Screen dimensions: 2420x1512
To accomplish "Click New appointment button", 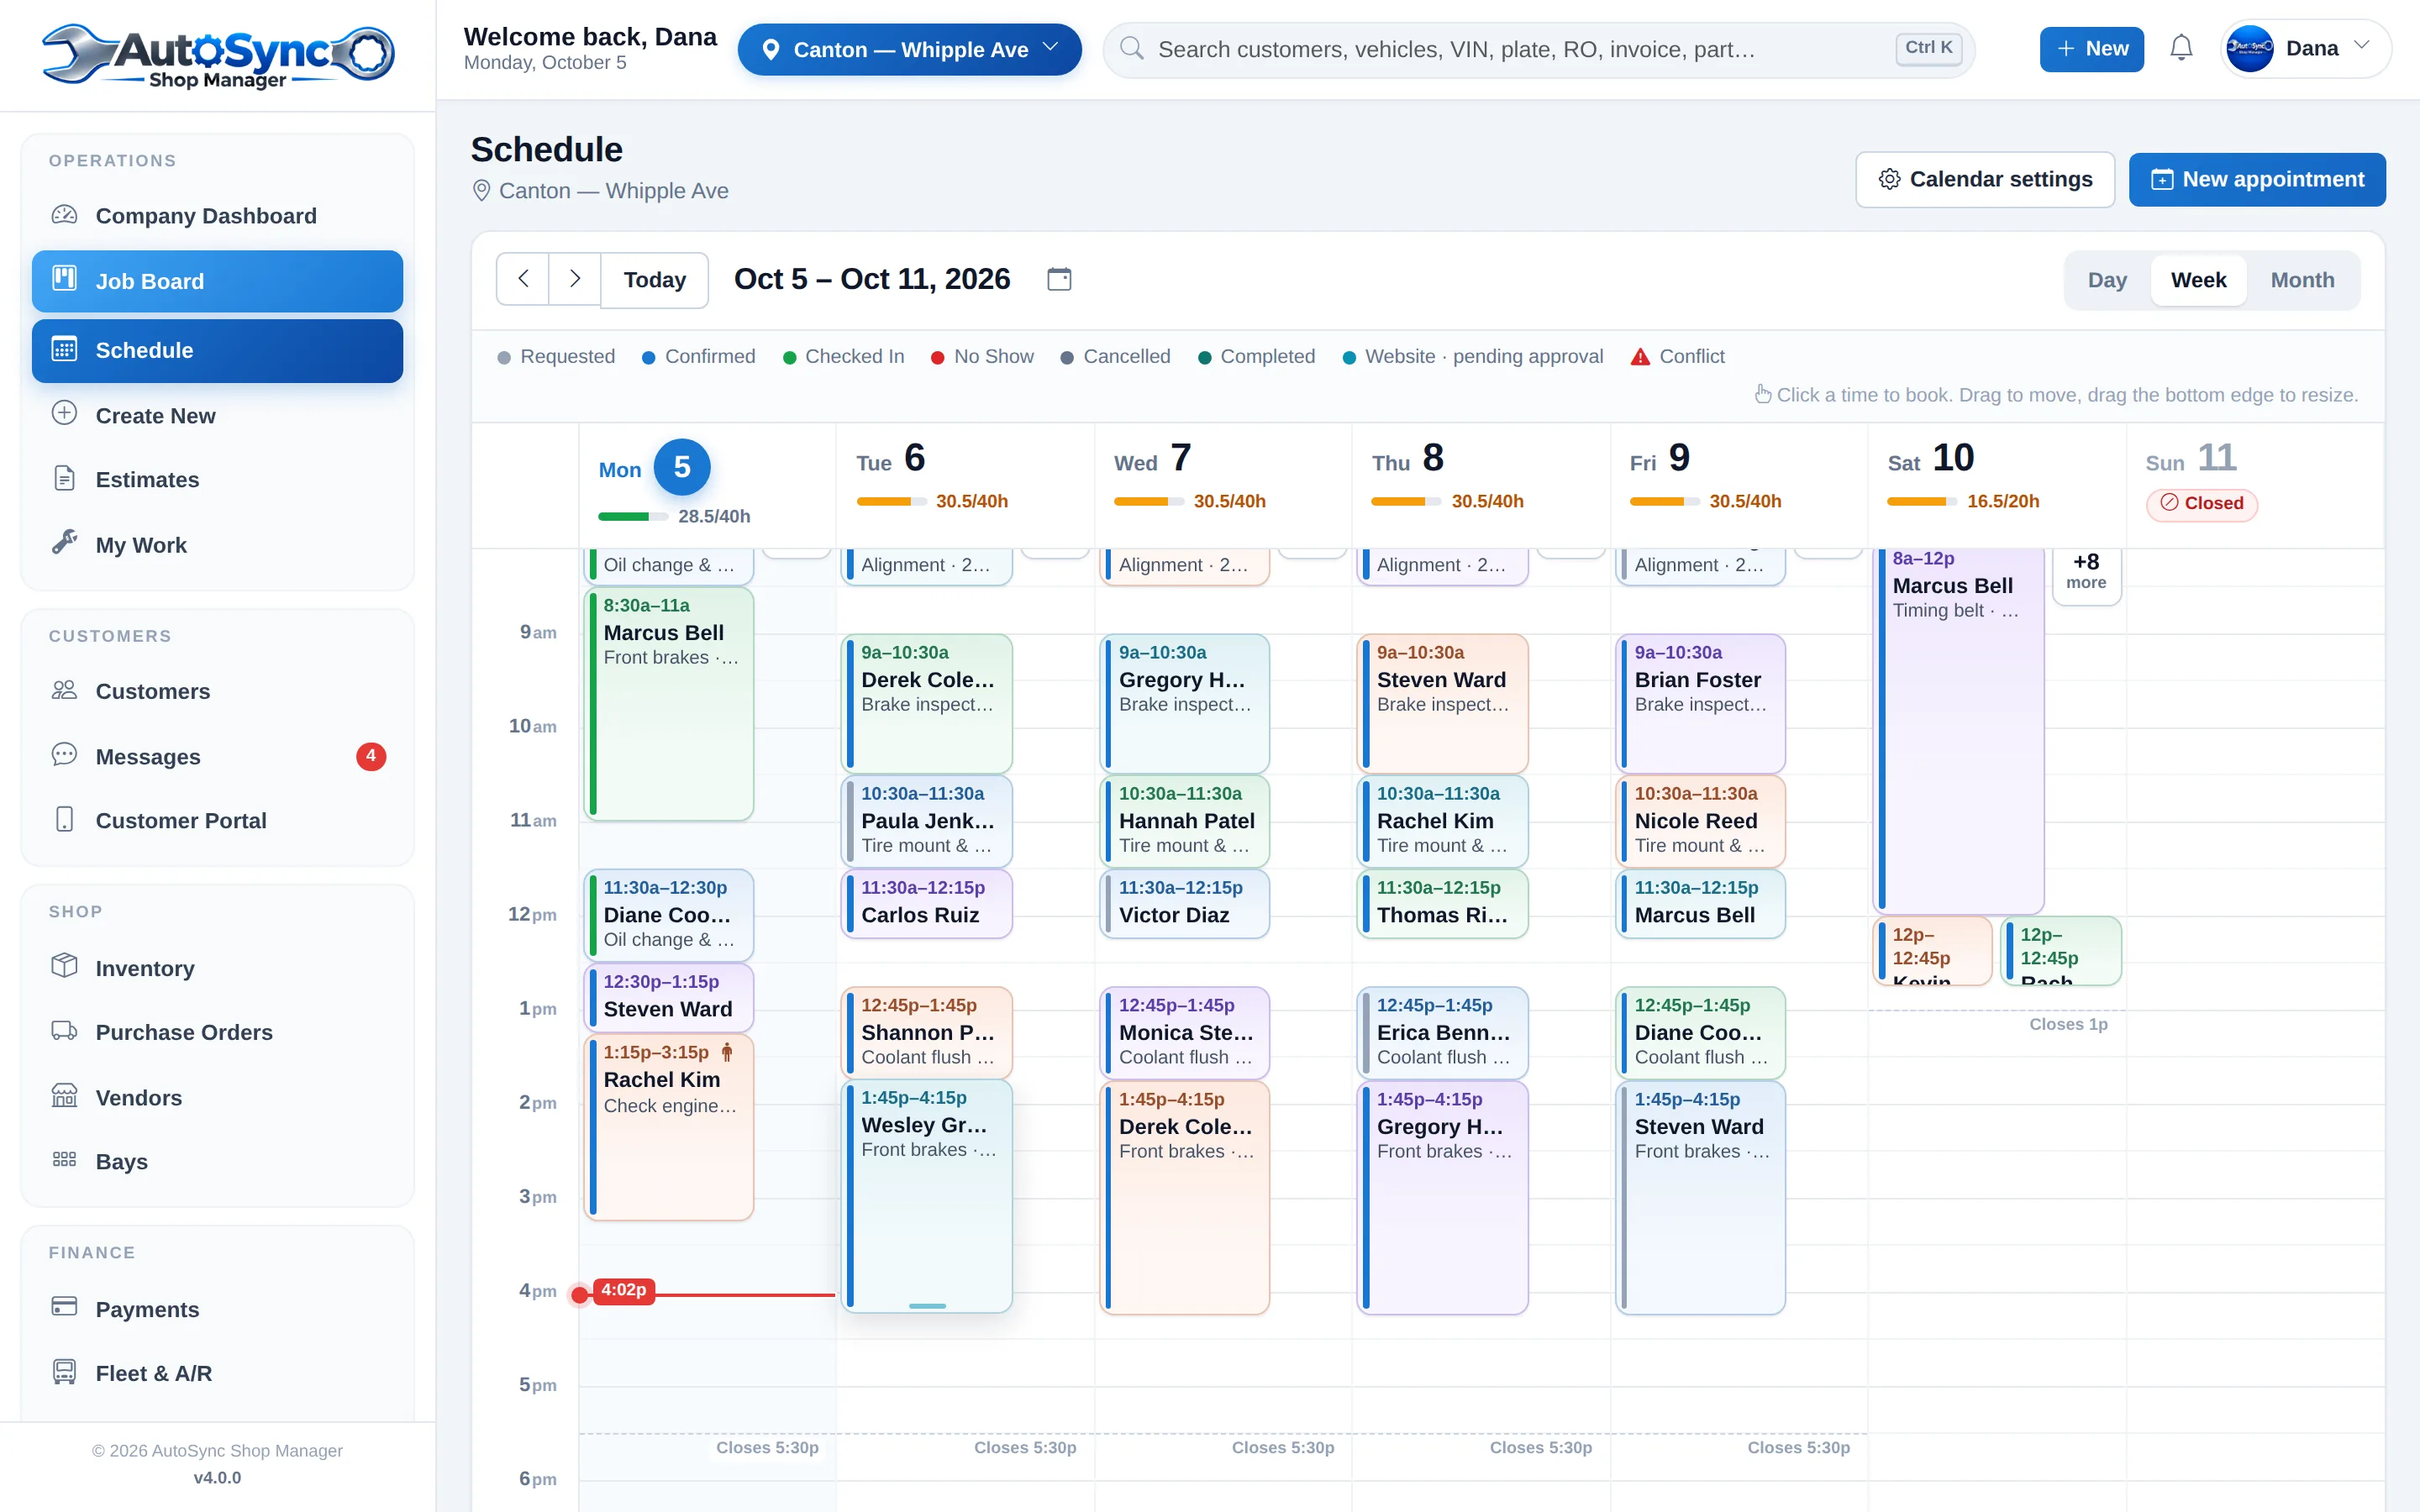I will tap(2257, 180).
